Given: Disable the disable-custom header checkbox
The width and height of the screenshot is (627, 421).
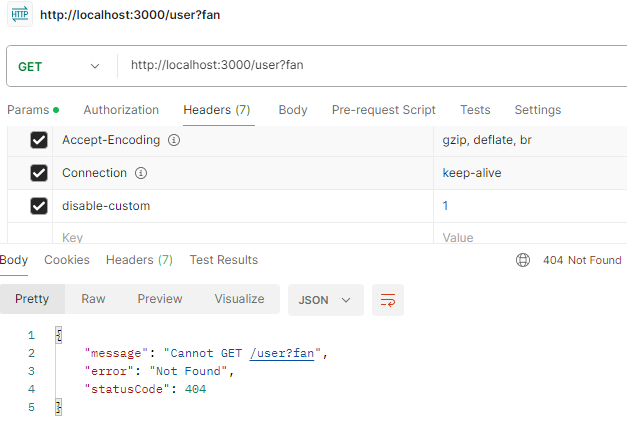Looking at the screenshot, I should click(x=39, y=206).
